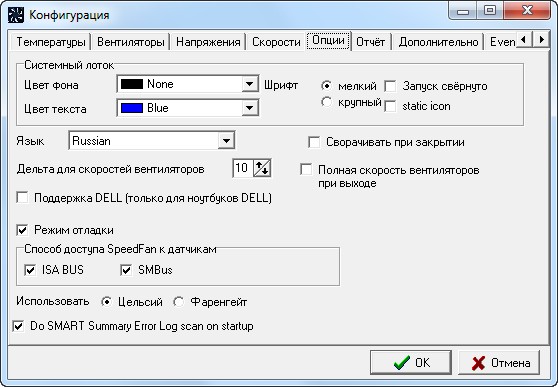The height and width of the screenshot is (387, 558).
Task: Click the SpeedFan icon in title bar
Action: click(16, 15)
